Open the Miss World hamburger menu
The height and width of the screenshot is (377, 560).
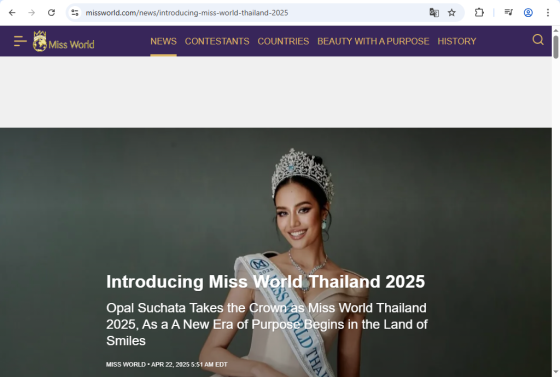click(20, 41)
